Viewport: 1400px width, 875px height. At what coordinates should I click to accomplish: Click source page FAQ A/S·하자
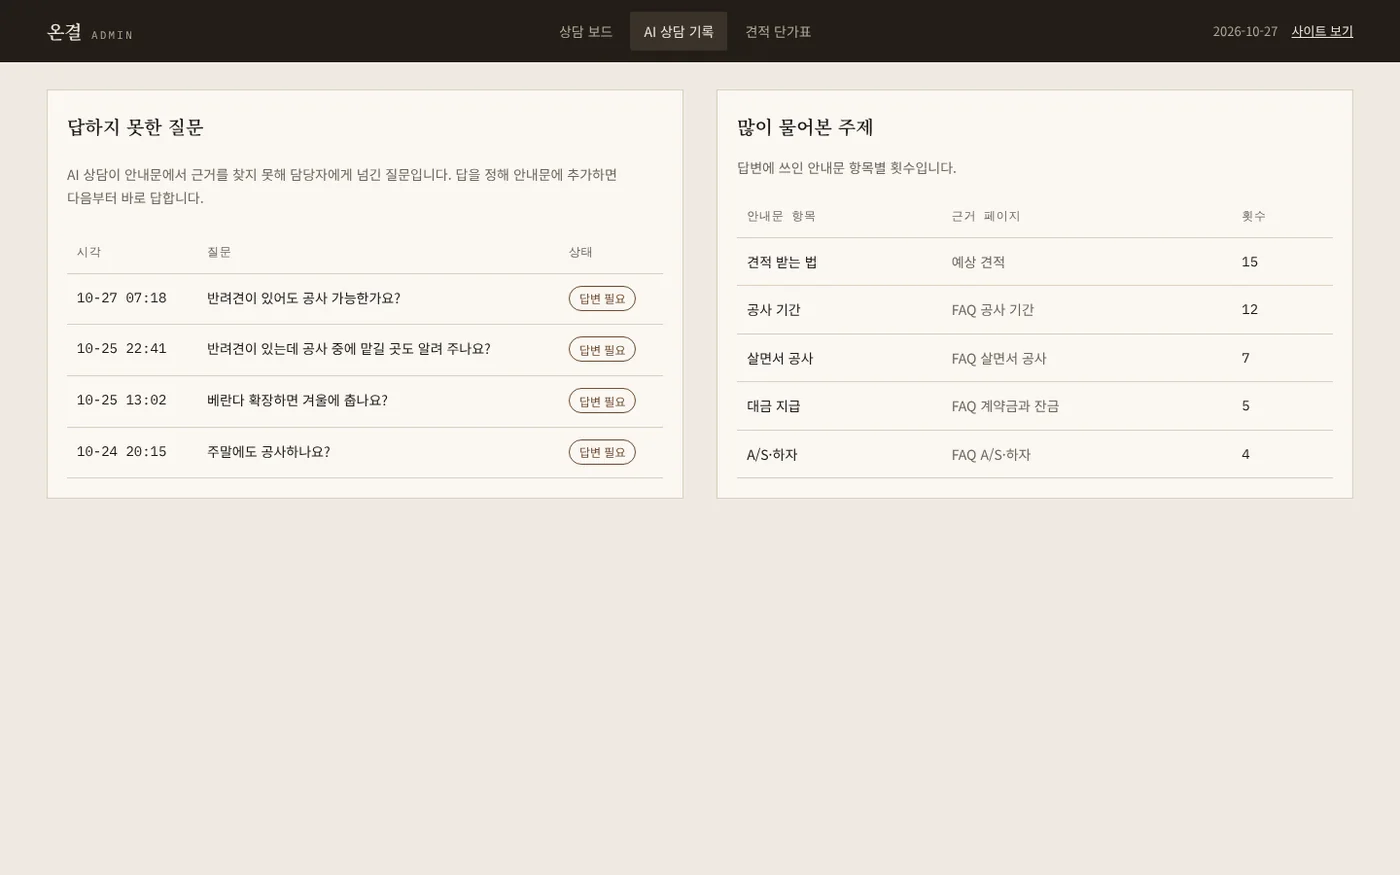(x=991, y=454)
